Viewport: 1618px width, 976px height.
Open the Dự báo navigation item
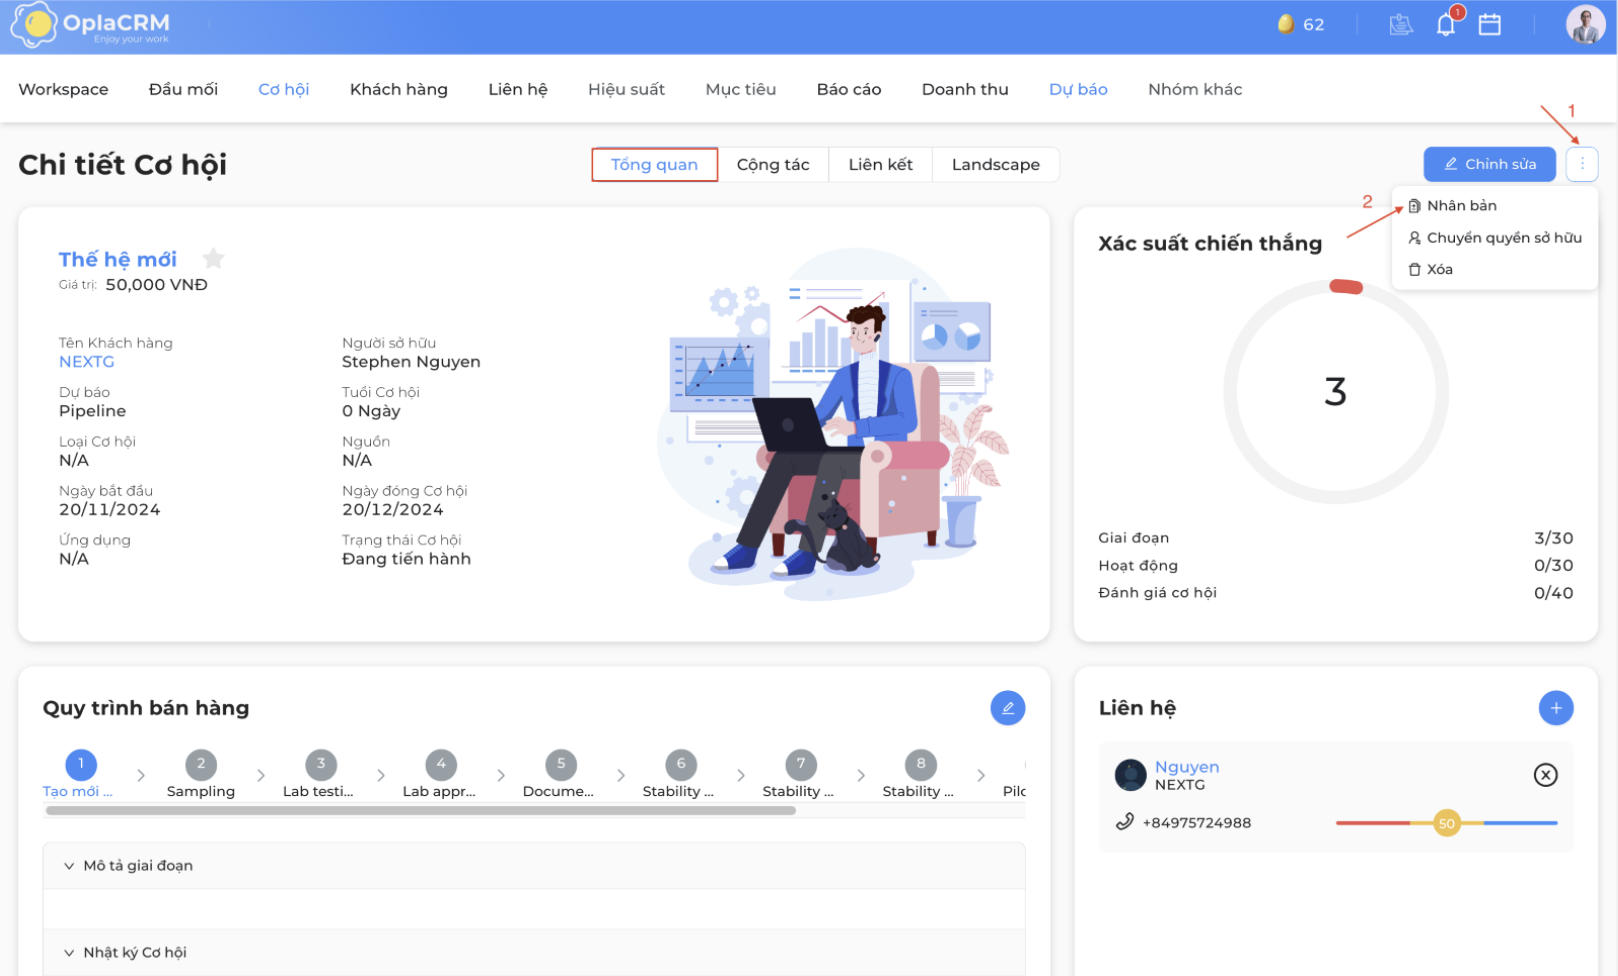click(1078, 89)
